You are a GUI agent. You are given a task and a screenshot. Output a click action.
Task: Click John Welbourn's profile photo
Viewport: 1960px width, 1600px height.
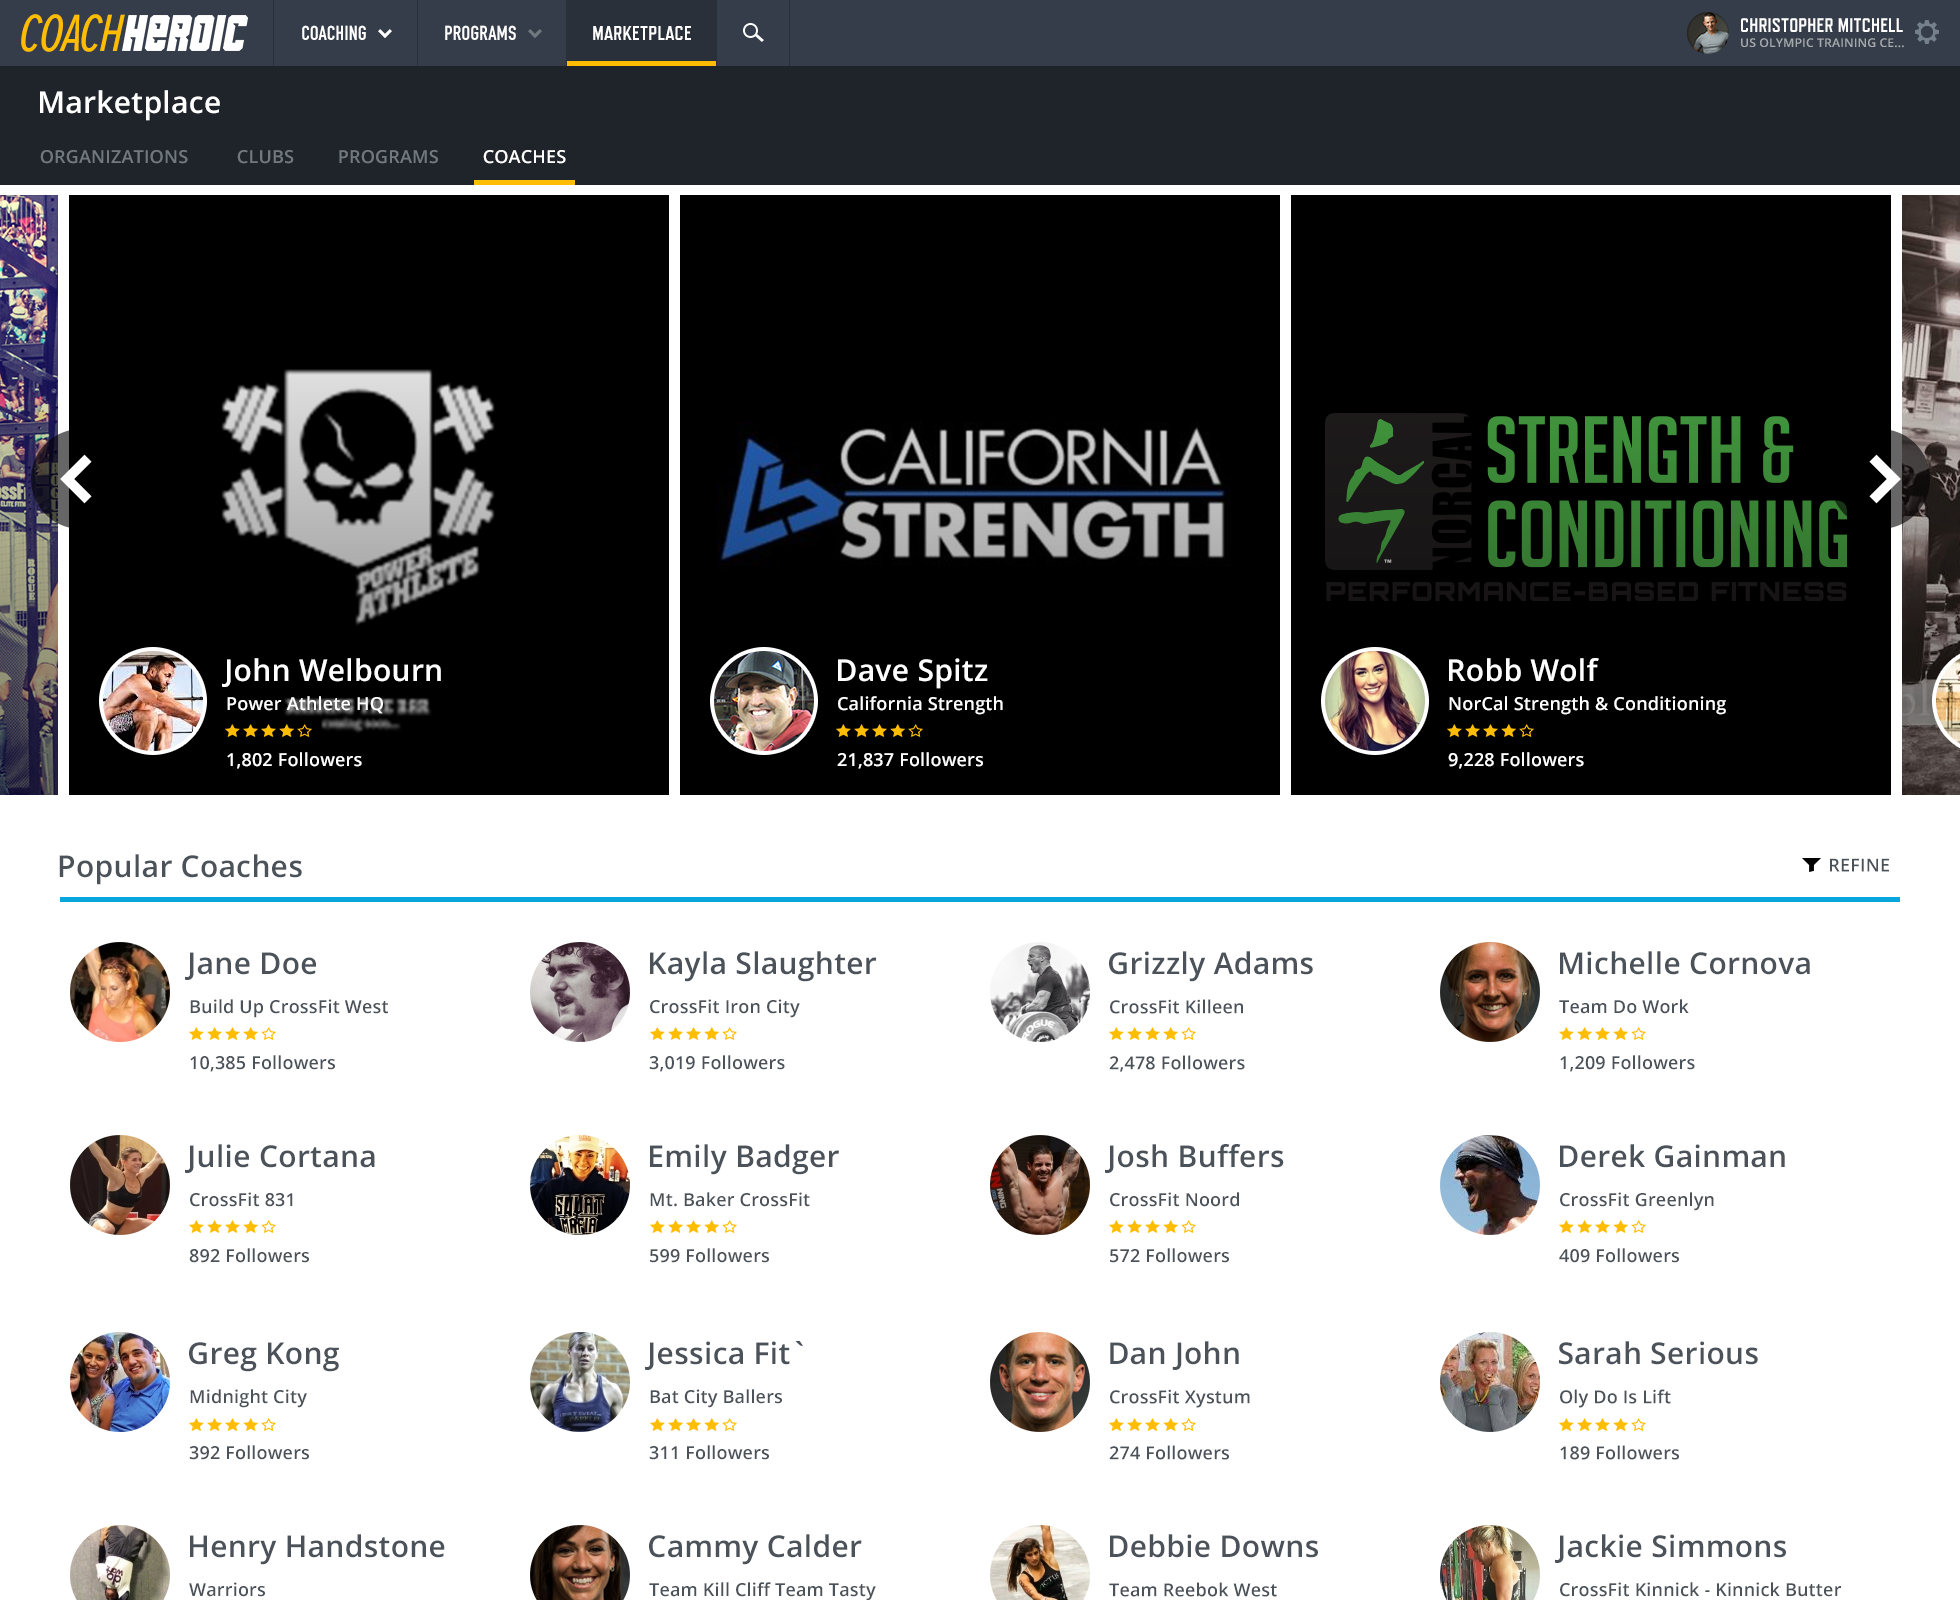[x=153, y=701]
